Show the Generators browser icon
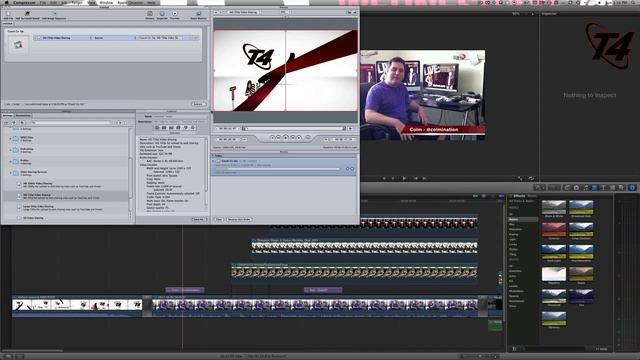640x360 pixels. click(612, 188)
